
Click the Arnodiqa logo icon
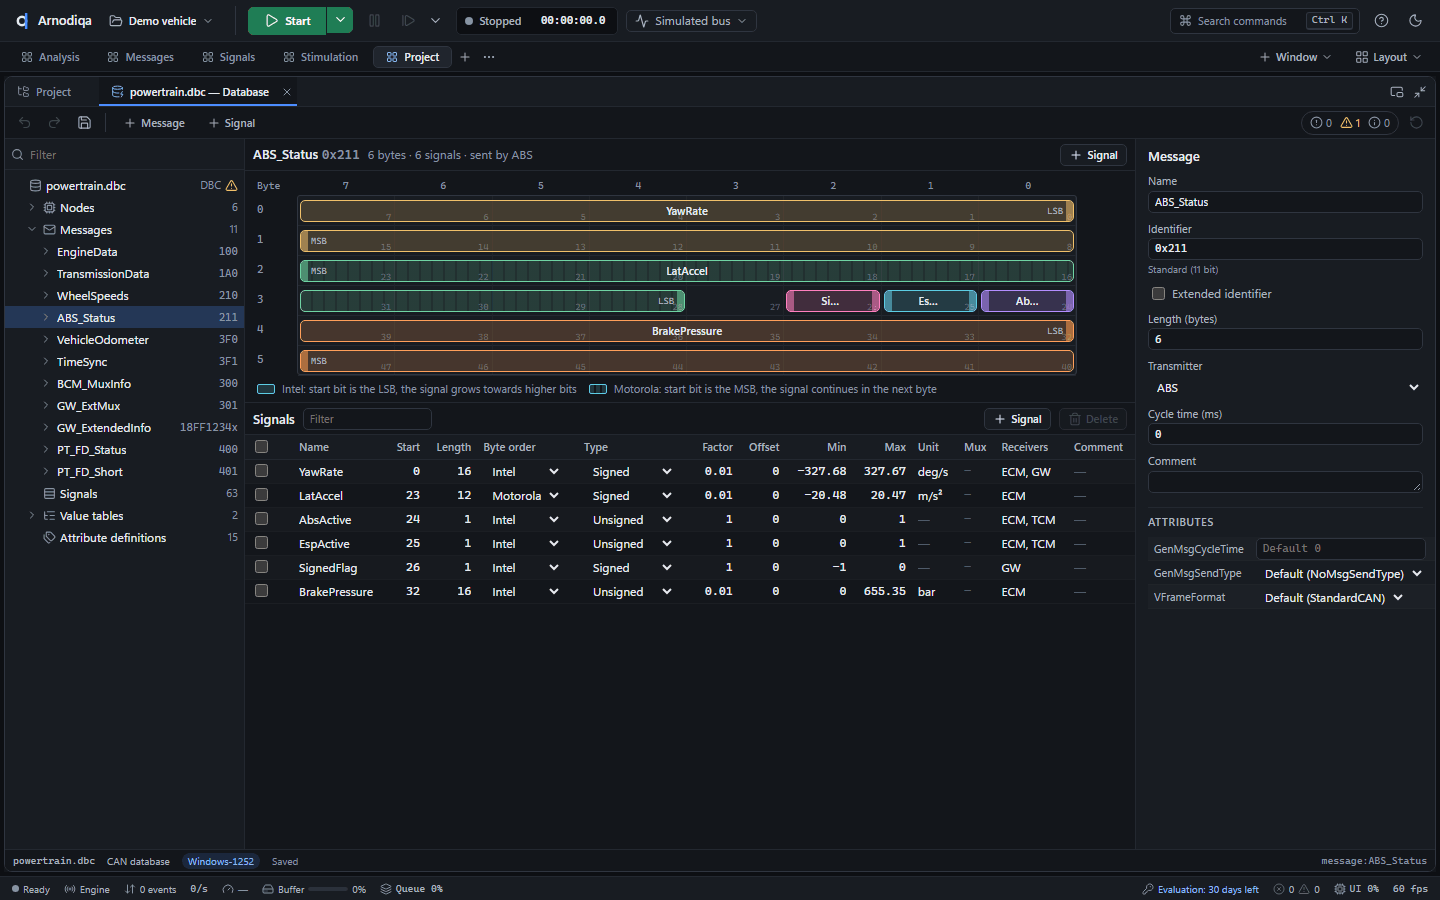pyautogui.click(x=22, y=21)
